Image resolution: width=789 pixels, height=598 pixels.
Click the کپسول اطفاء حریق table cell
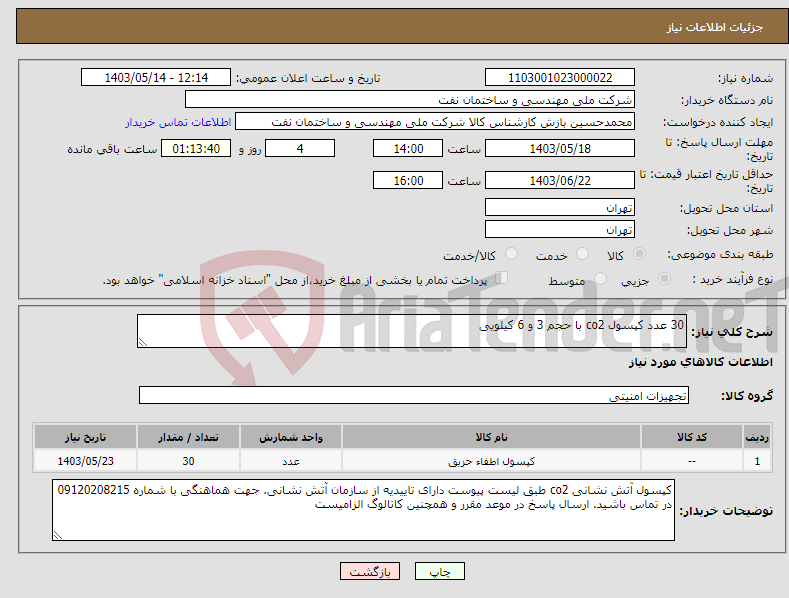491,461
